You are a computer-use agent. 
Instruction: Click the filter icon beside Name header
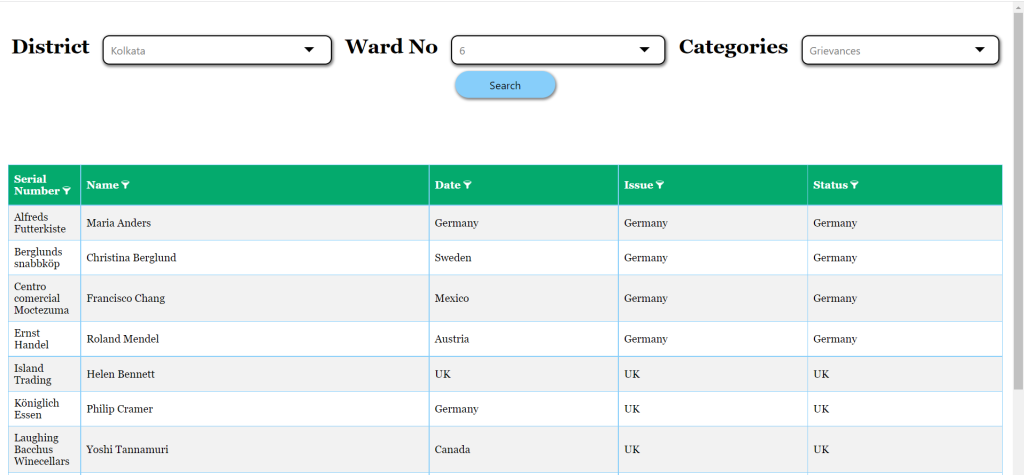(125, 185)
